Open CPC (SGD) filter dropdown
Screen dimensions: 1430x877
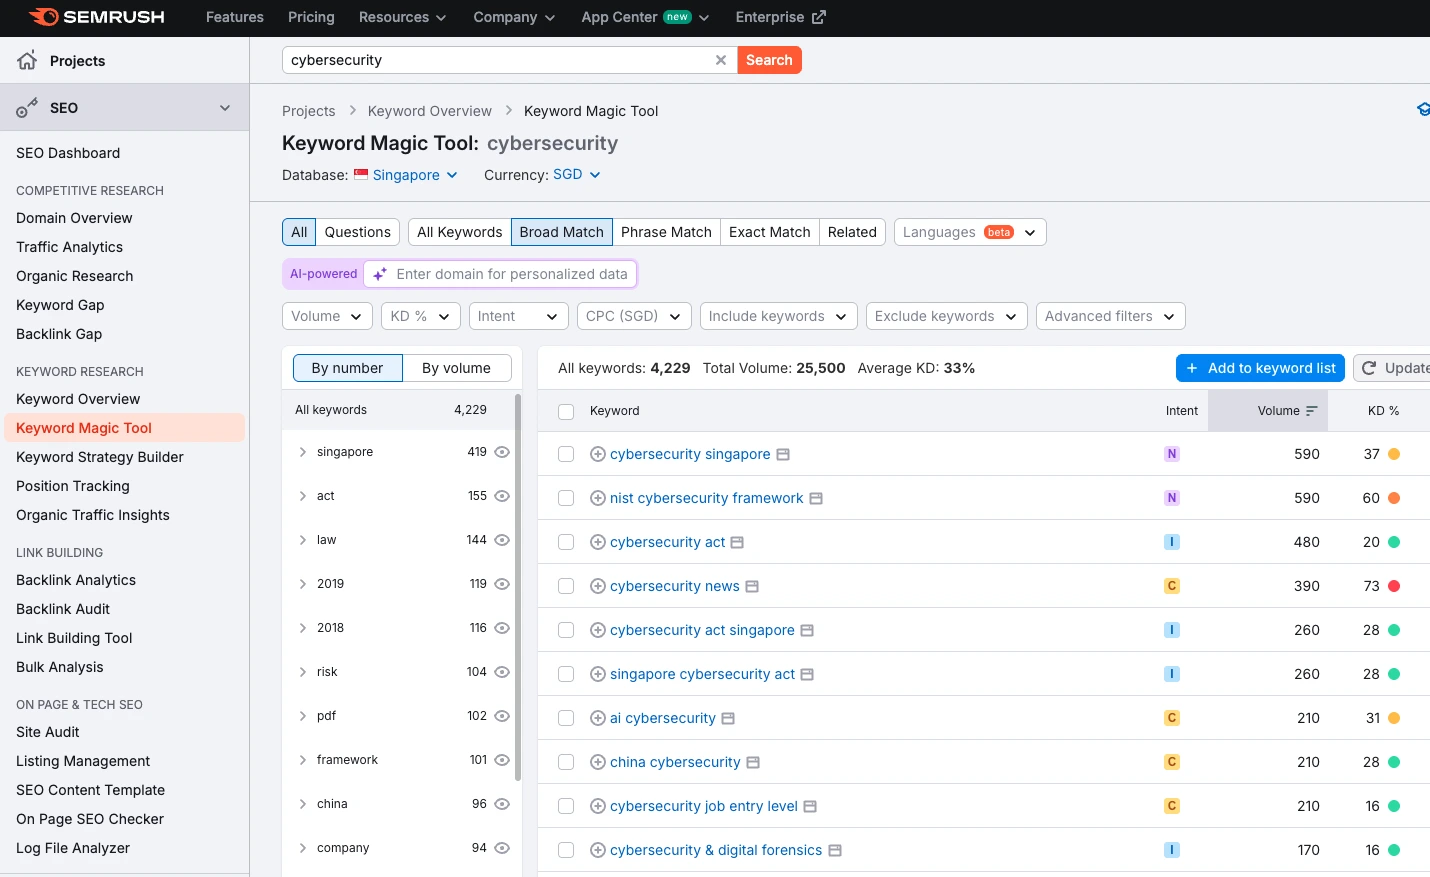(x=634, y=316)
